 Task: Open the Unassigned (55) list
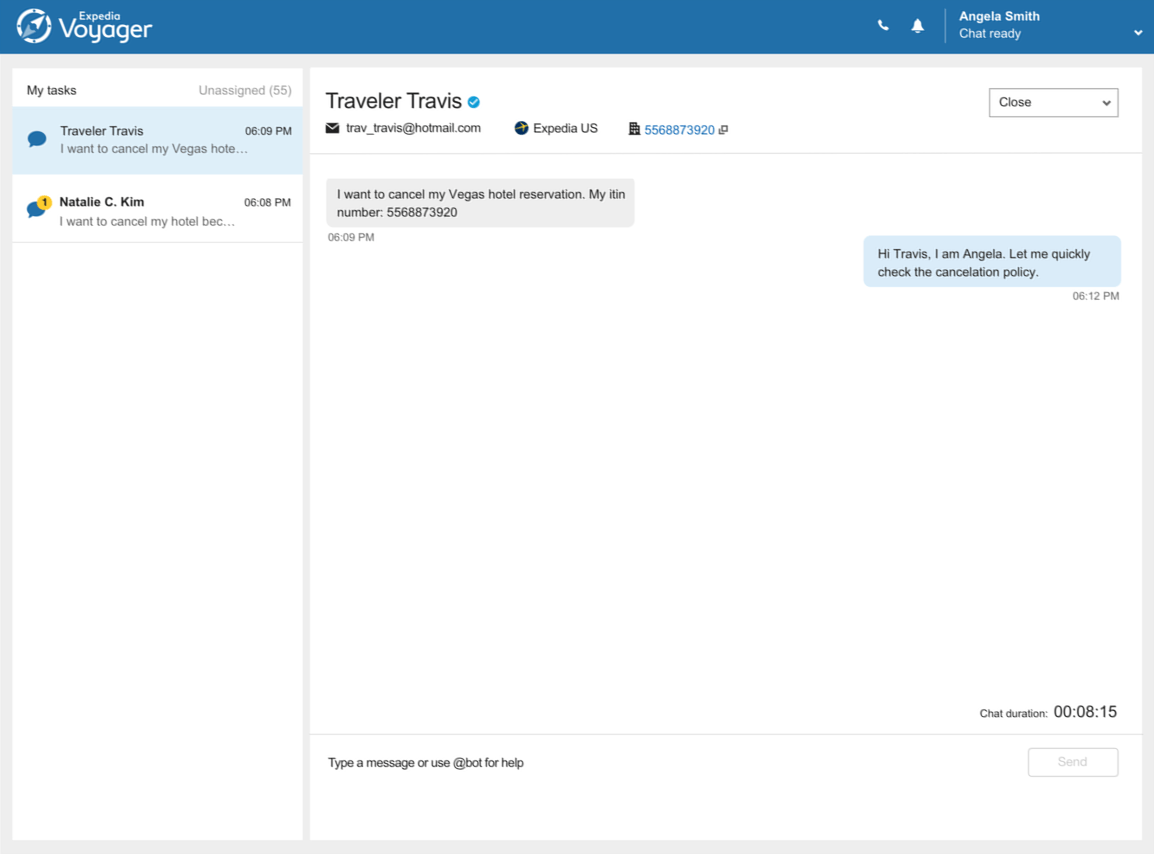click(245, 90)
